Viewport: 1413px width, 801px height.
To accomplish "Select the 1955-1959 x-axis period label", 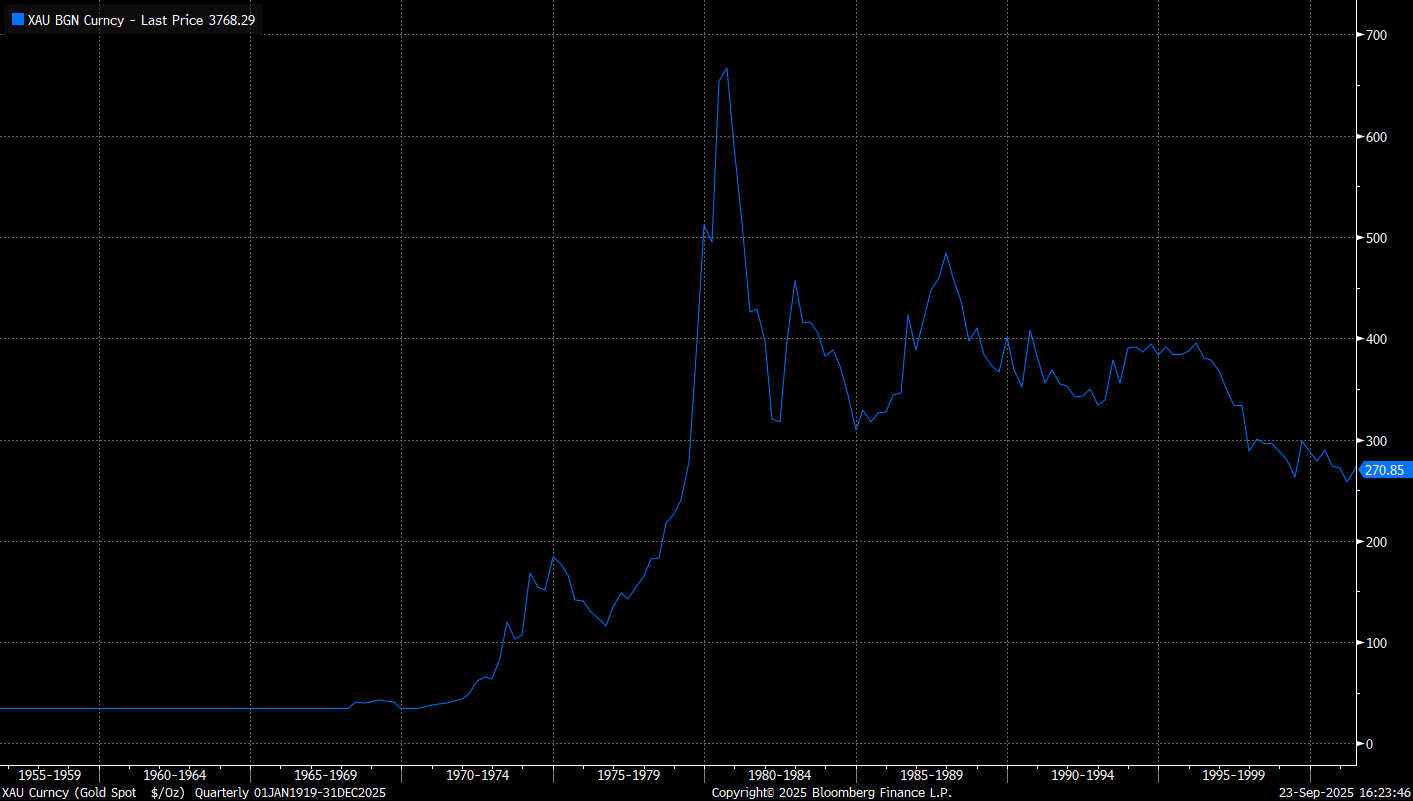I will coord(50,775).
